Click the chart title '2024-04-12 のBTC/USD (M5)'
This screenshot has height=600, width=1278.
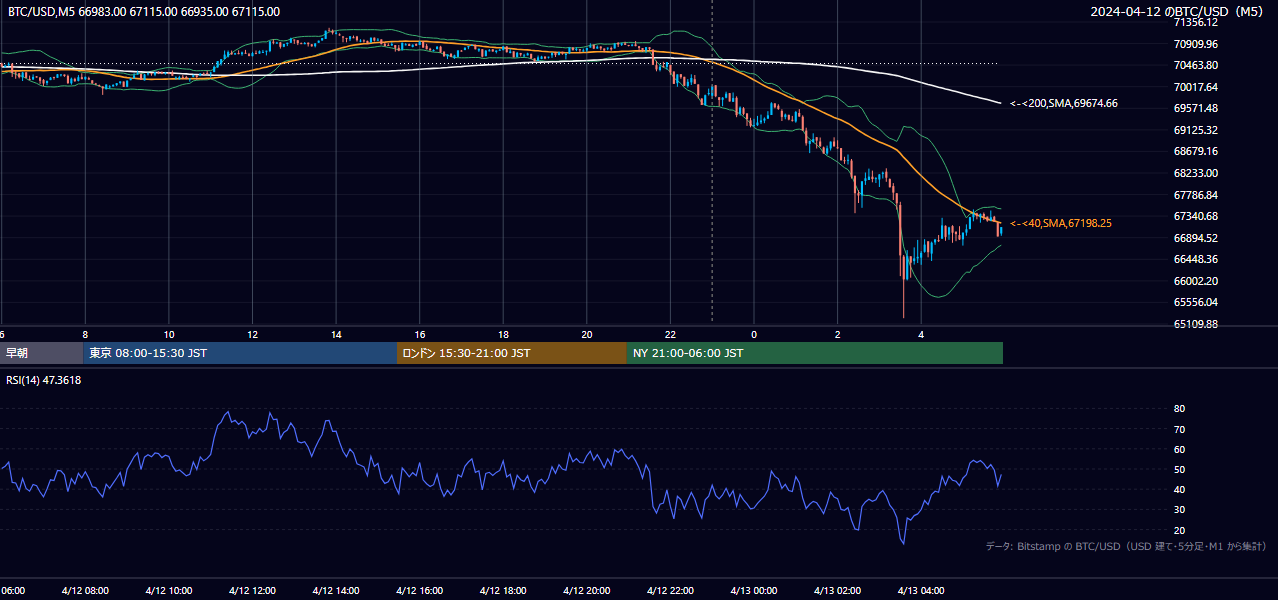tap(1176, 12)
